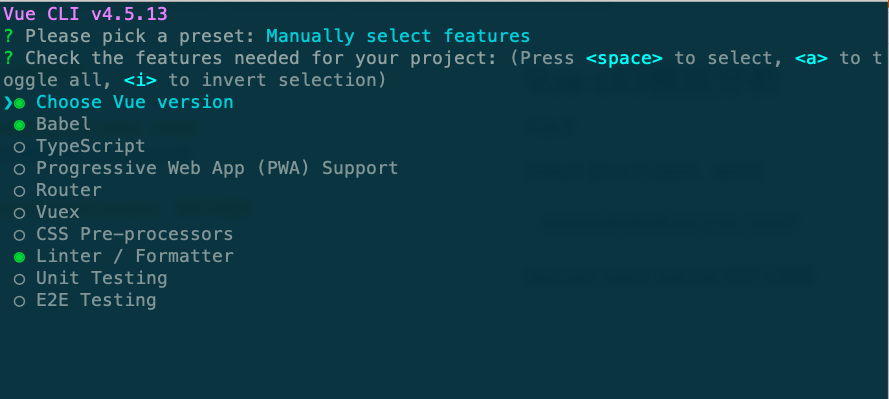Check the Progressive Web App (PWA) Support circle
Image resolution: width=889 pixels, height=399 pixels.
coord(19,169)
